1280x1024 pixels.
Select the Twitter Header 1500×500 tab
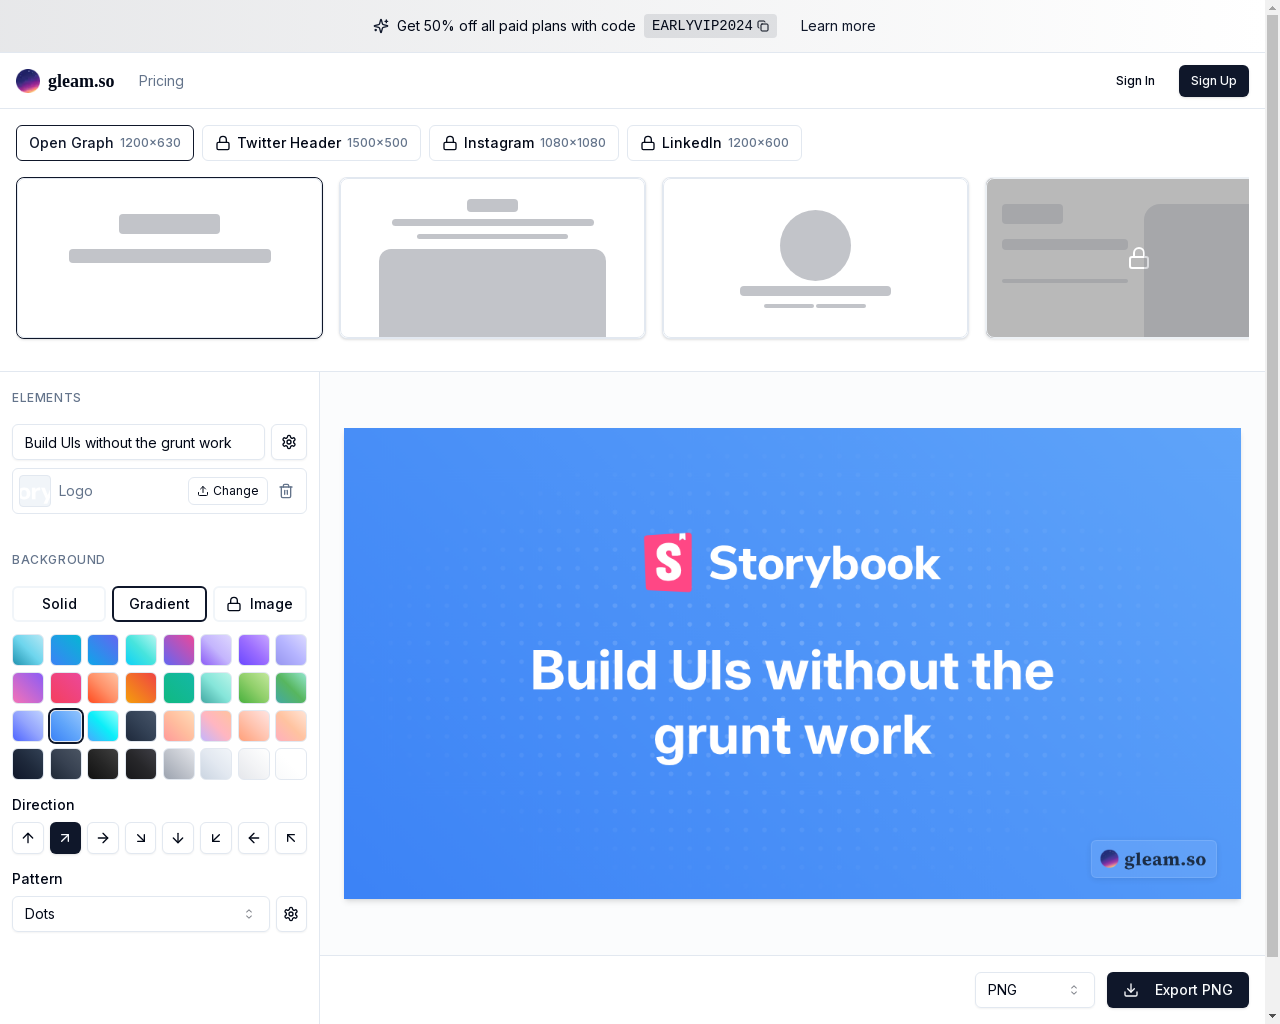[311, 143]
